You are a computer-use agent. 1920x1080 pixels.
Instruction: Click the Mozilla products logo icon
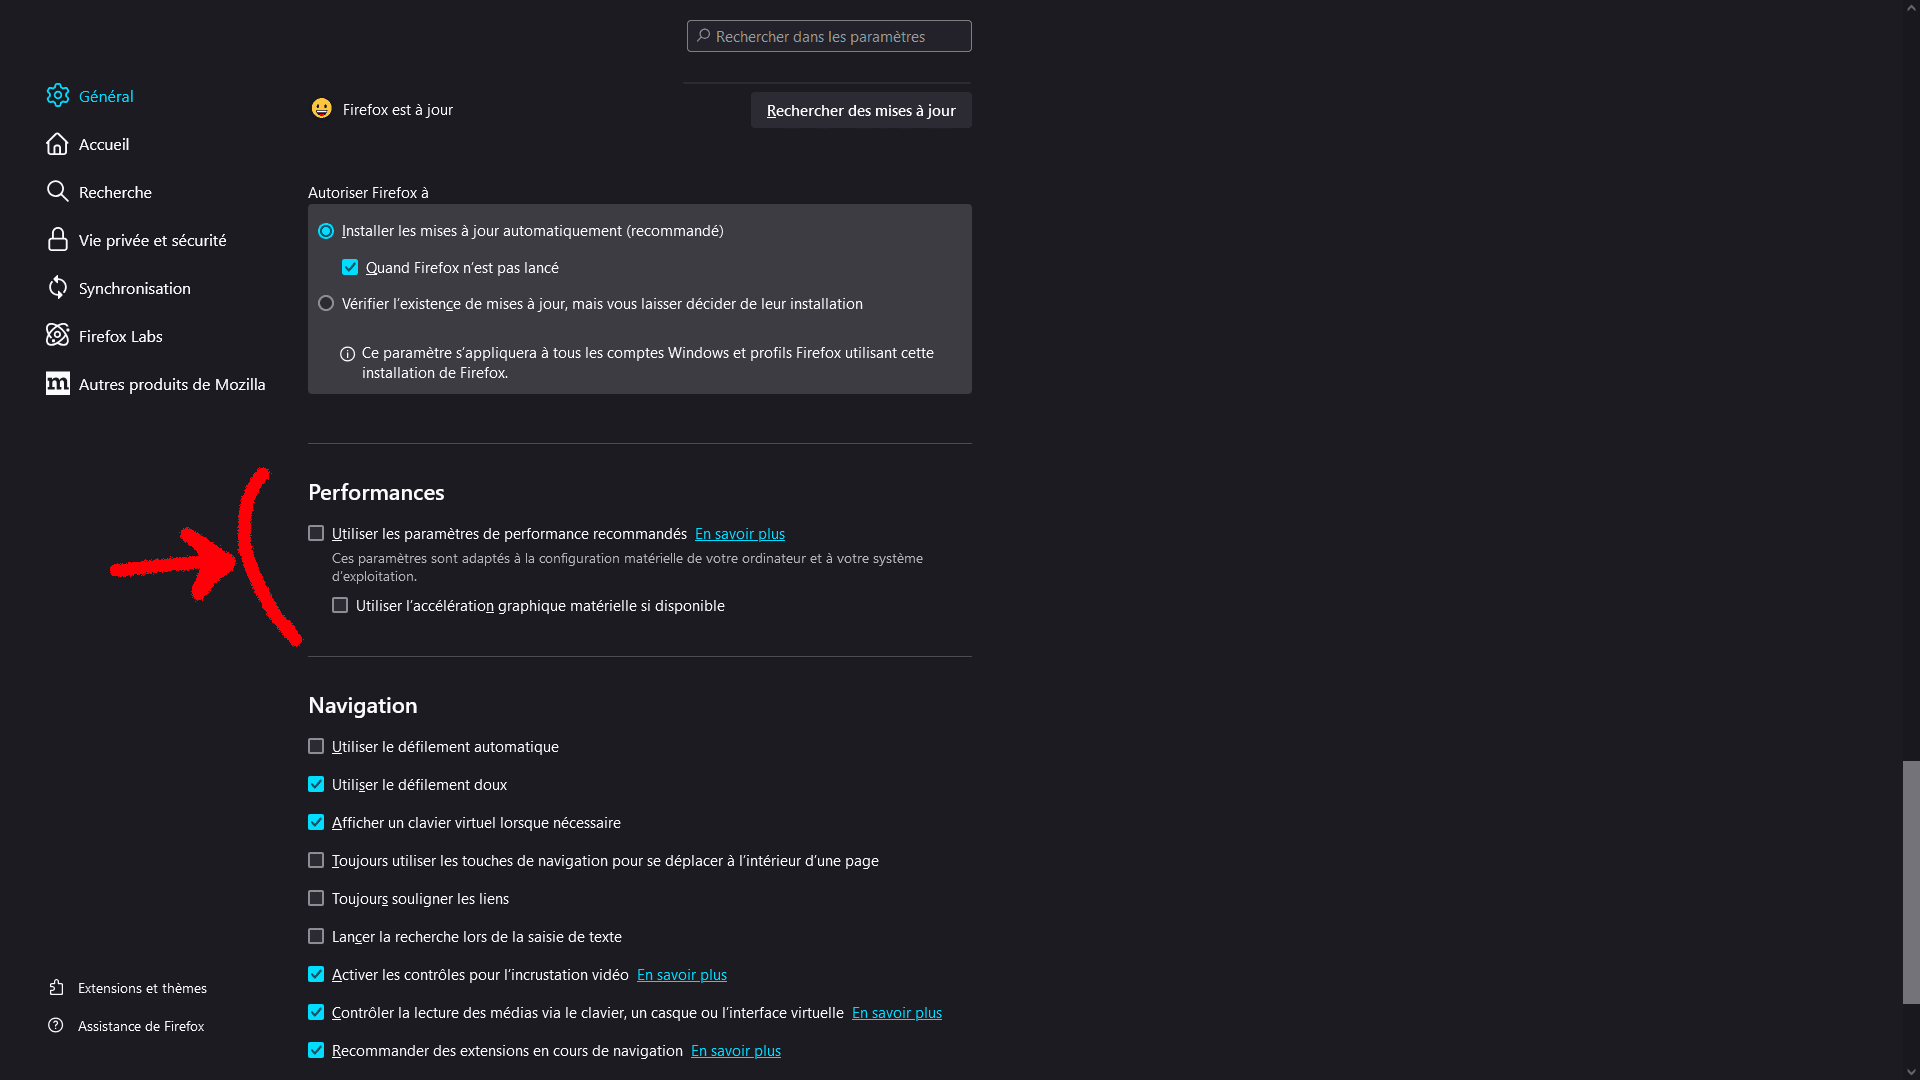[x=58, y=384]
